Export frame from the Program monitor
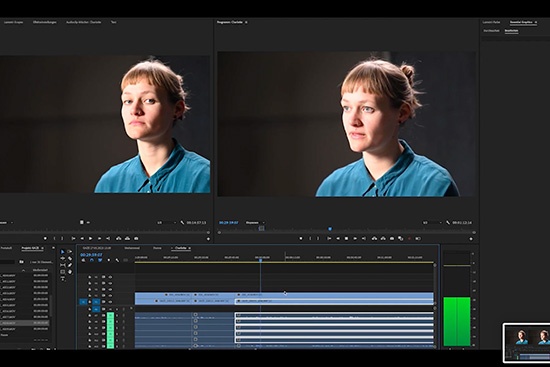 (392, 238)
